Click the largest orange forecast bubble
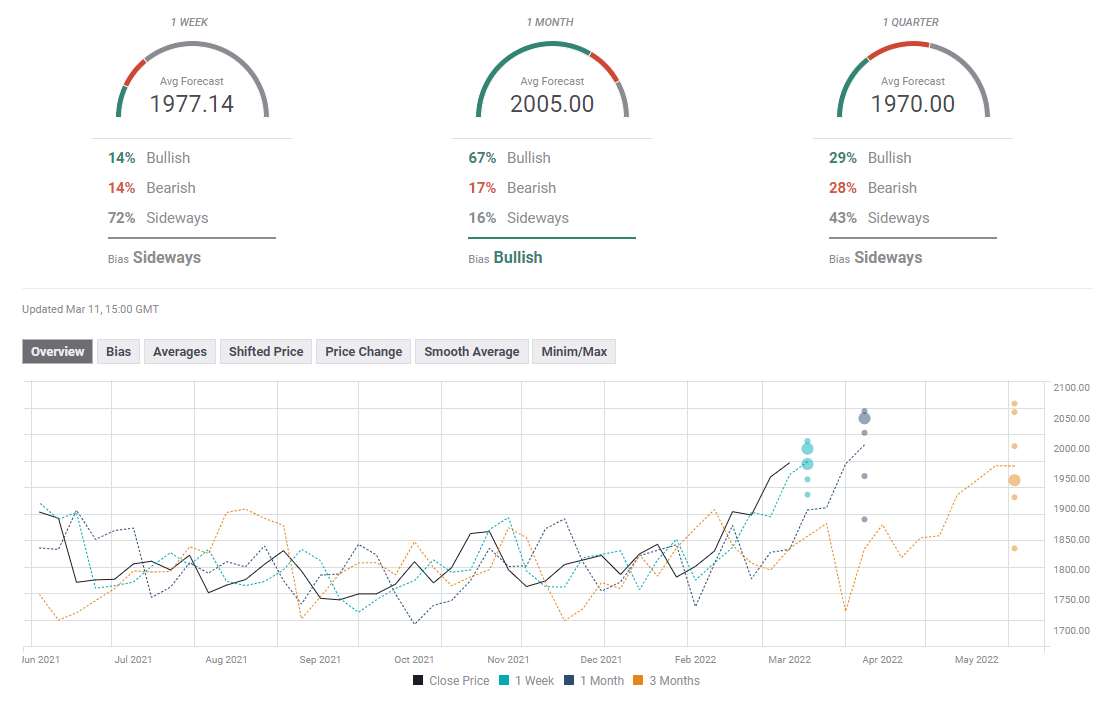Viewport: 1115px width, 714px height. 1014,481
